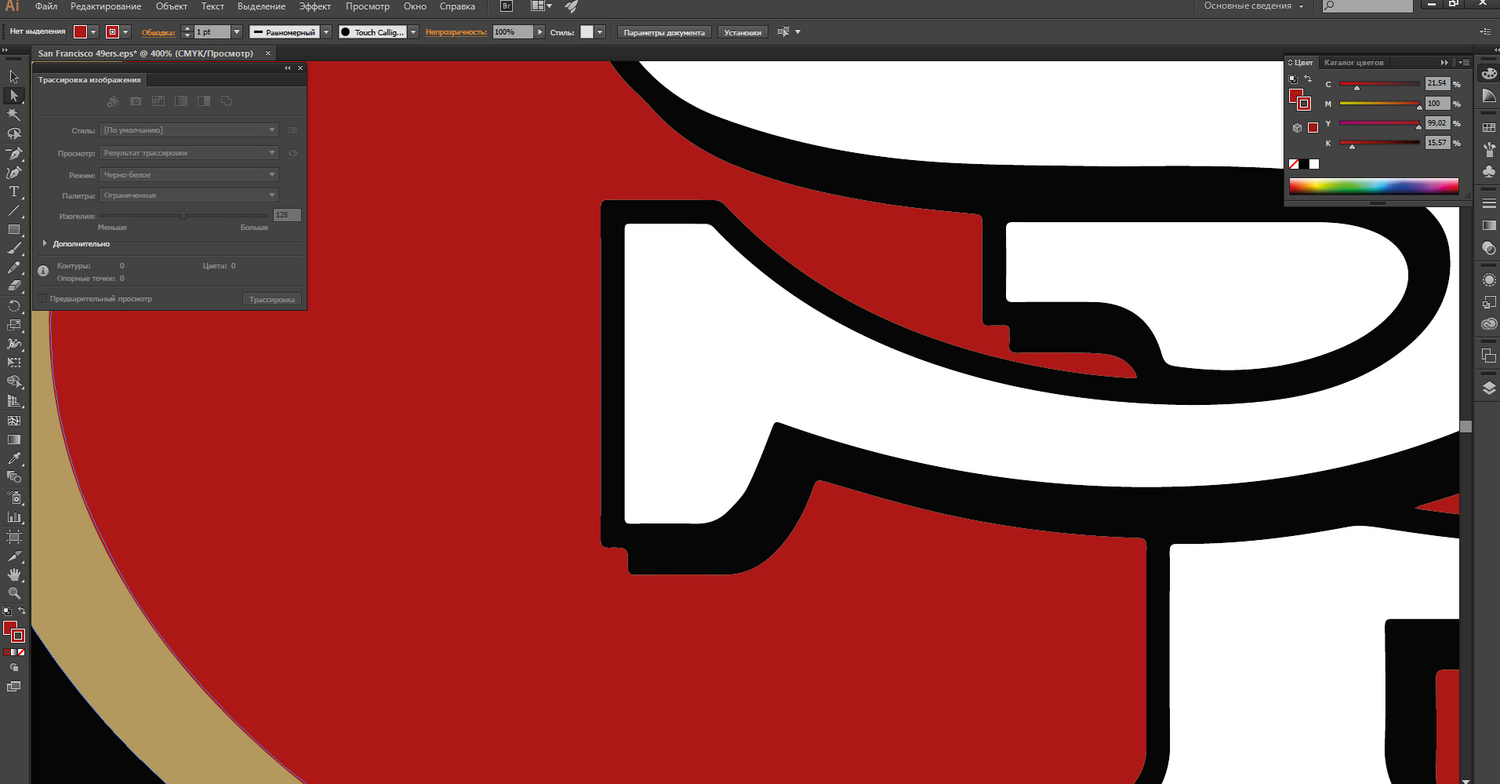Click the Low Color preset icon
Image resolution: width=1500 pixels, height=784 pixels.
(158, 101)
